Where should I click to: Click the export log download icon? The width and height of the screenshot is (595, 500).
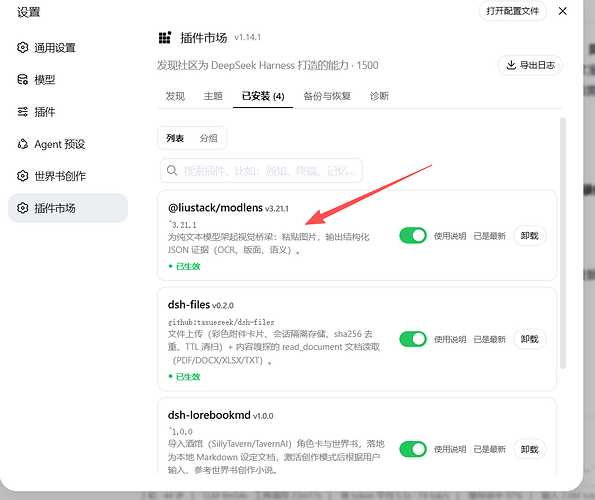(511, 65)
